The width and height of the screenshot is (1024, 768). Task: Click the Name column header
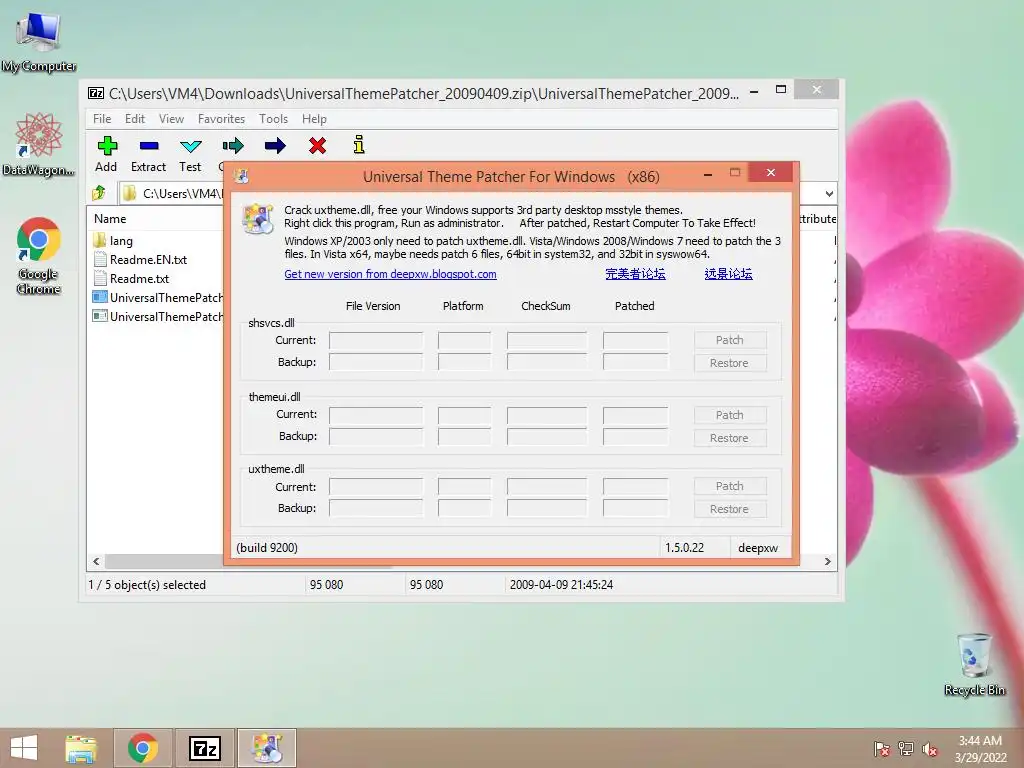coord(110,219)
